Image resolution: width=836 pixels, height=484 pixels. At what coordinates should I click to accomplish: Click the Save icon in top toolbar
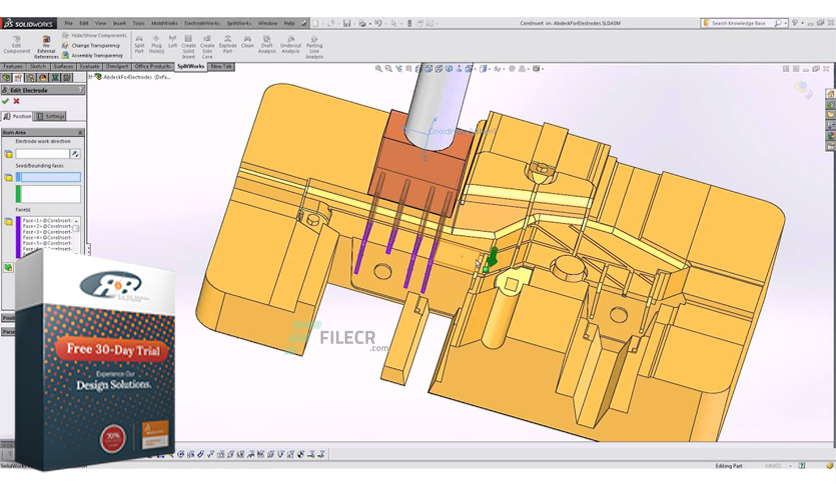coord(347,23)
